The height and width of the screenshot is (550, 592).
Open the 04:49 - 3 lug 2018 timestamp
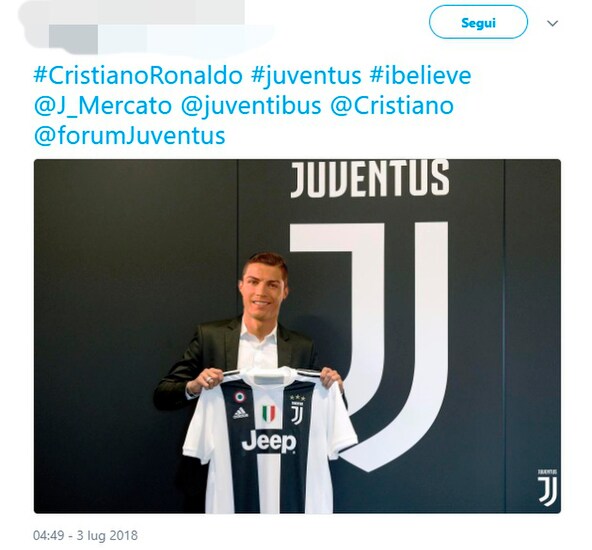[x=85, y=535]
